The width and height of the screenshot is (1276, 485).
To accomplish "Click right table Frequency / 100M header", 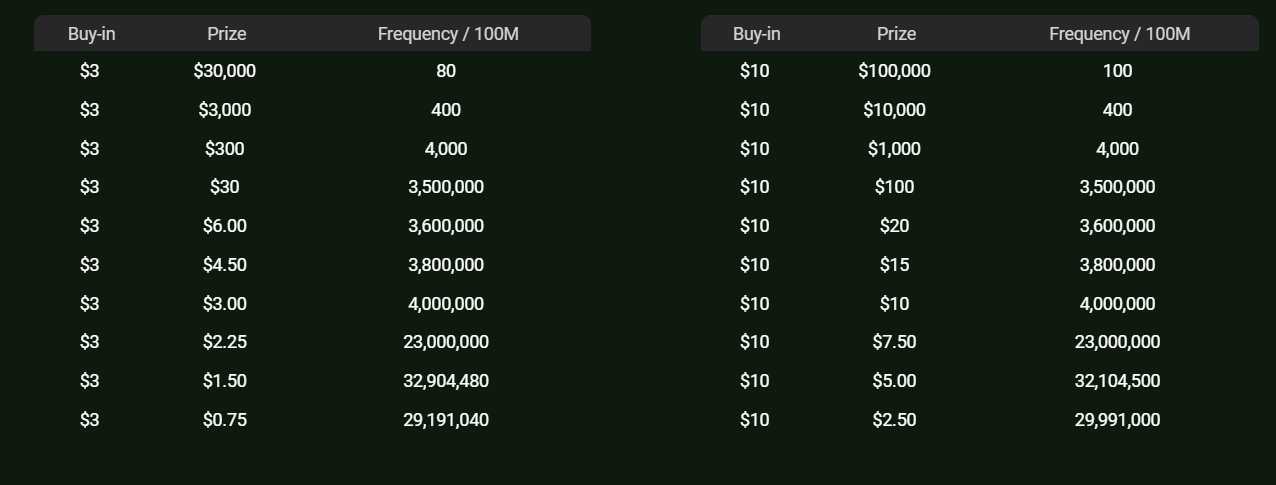I will click(1119, 34).
